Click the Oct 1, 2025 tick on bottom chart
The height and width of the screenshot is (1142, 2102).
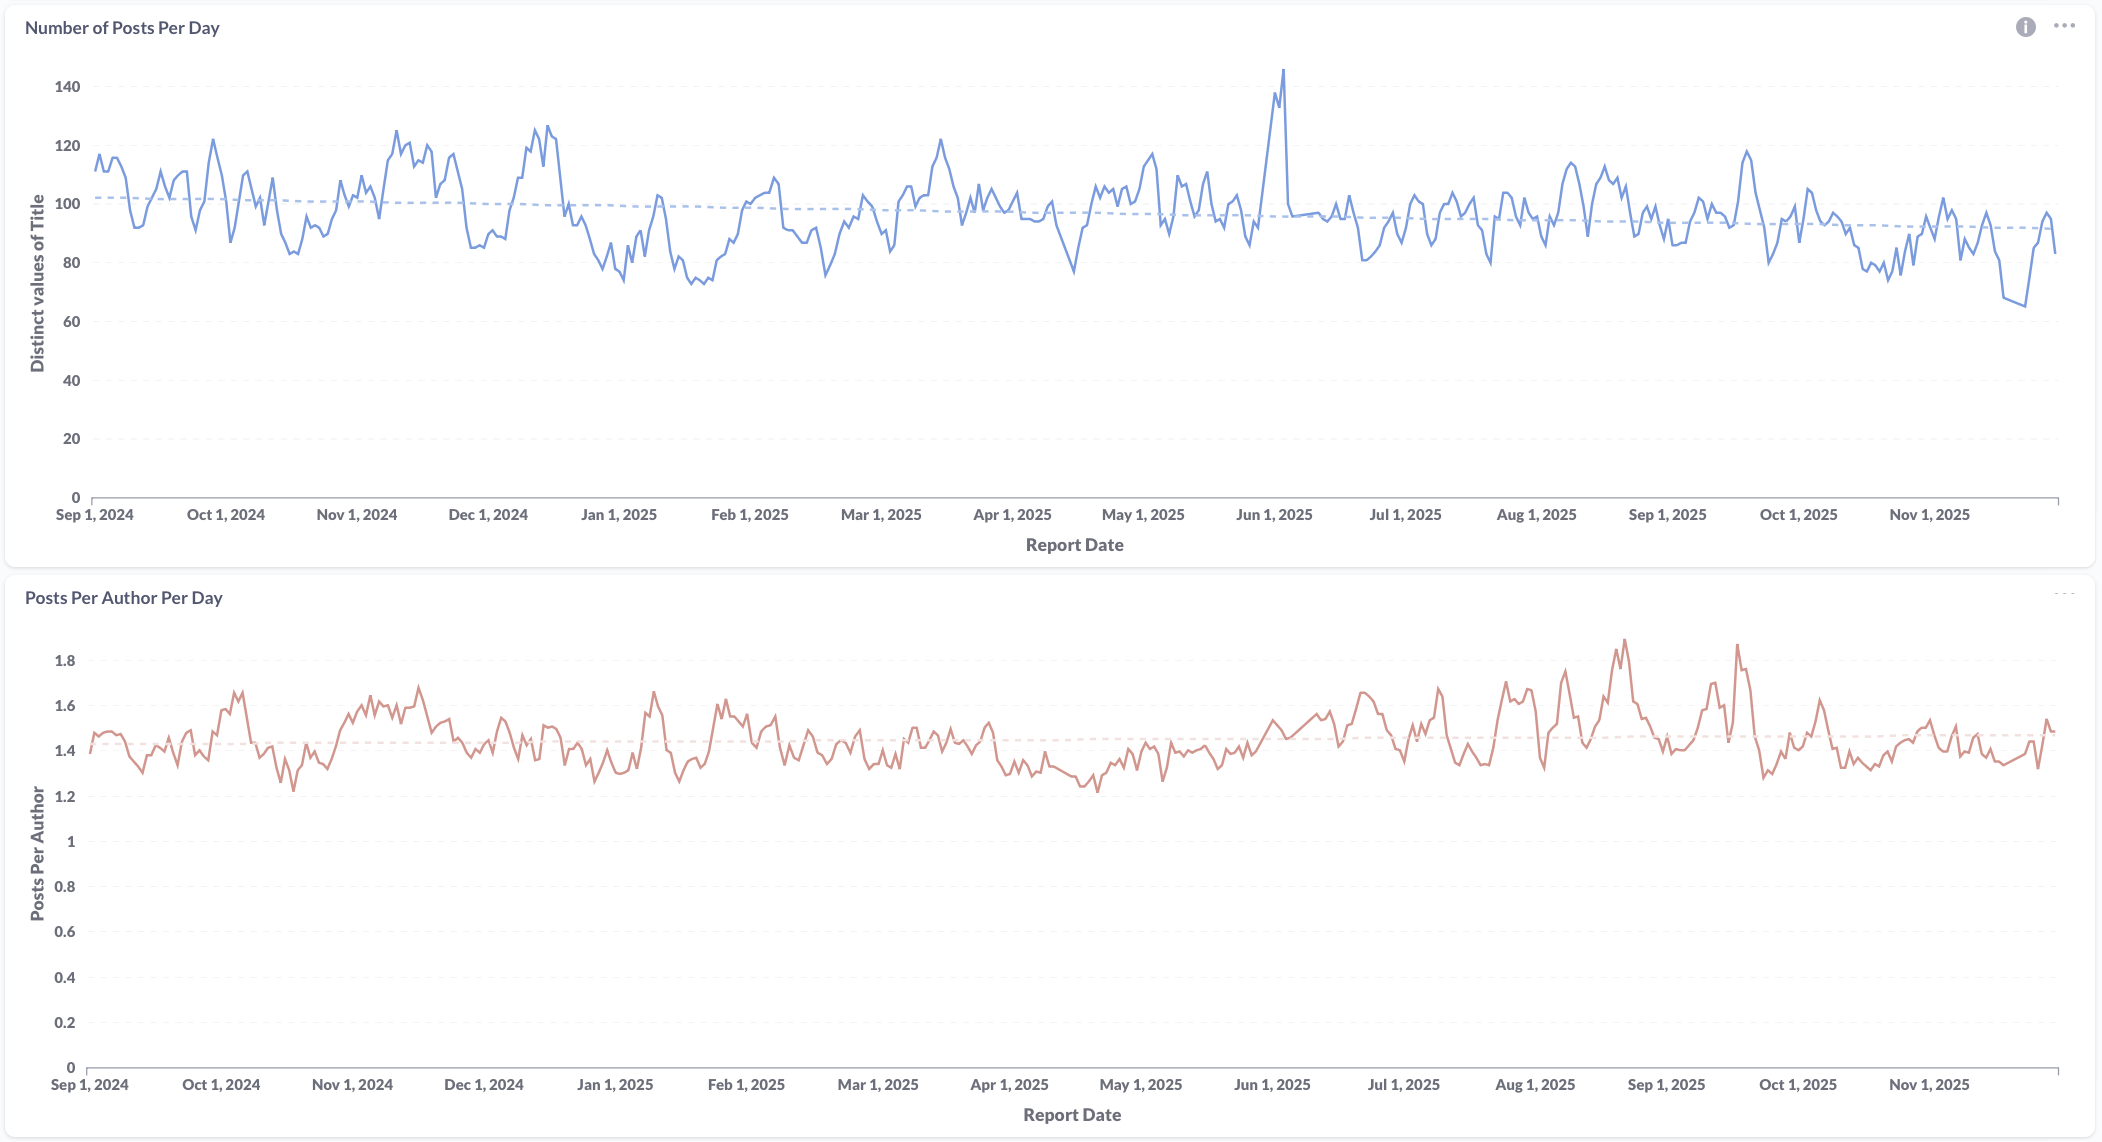1797,1085
